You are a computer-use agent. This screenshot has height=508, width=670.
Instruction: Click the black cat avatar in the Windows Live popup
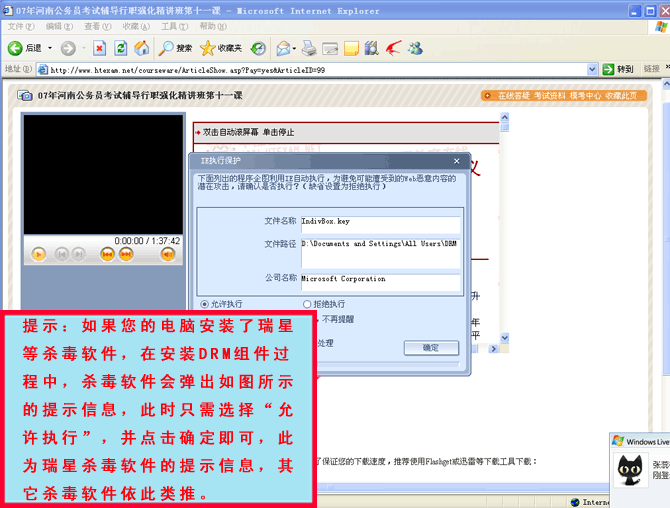pos(630,470)
